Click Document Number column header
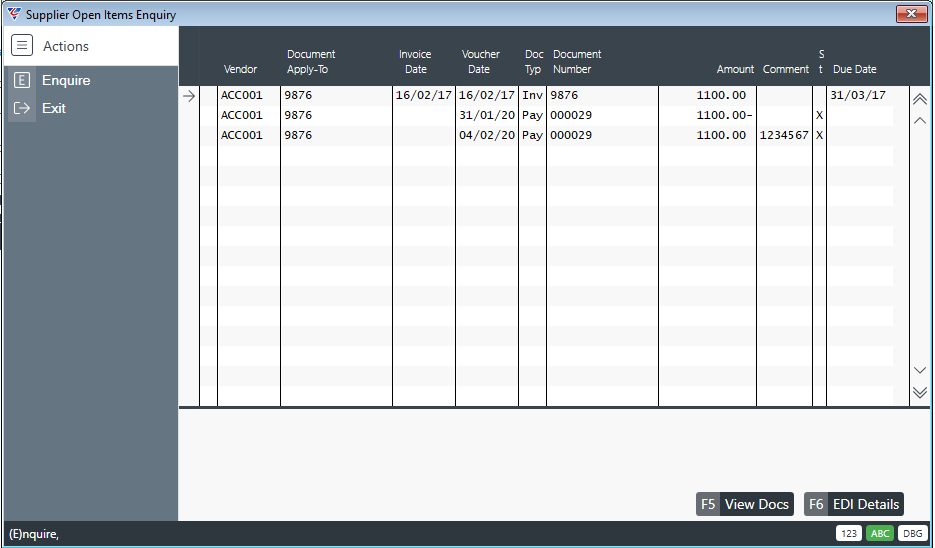The image size is (935, 548). click(x=577, y=61)
